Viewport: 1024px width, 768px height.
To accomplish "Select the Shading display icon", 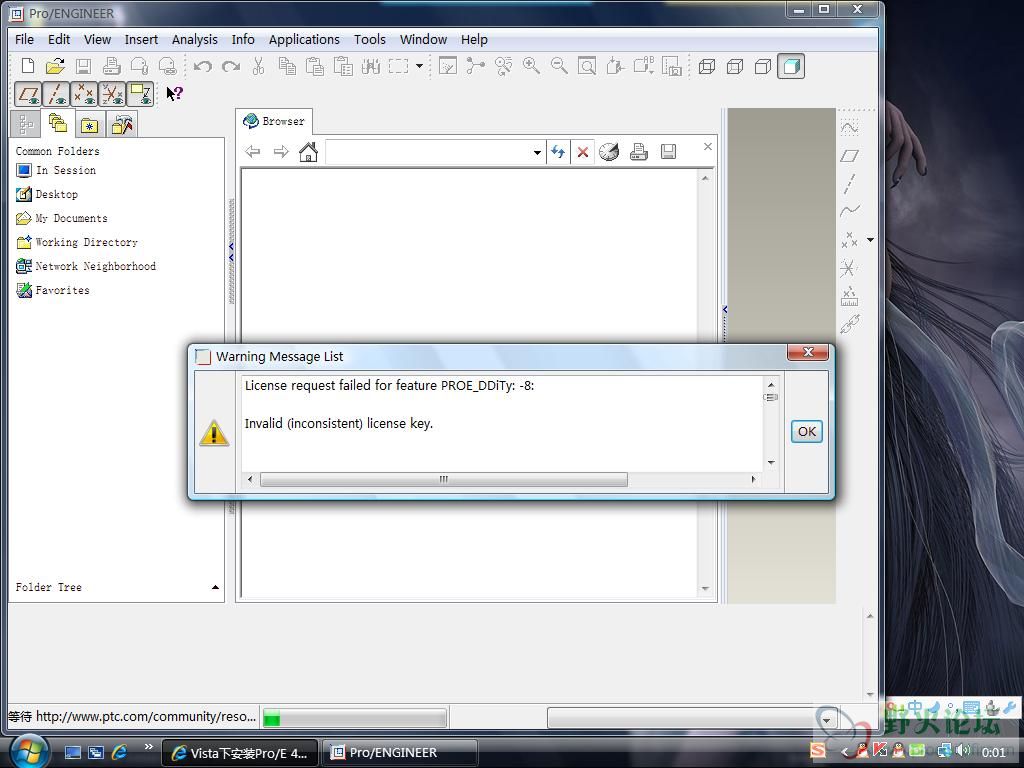I will pyautogui.click(x=791, y=66).
